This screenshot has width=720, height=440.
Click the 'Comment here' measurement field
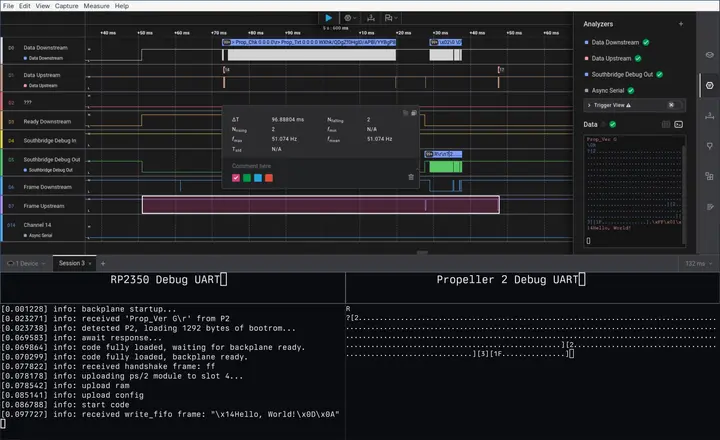(x=252, y=165)
